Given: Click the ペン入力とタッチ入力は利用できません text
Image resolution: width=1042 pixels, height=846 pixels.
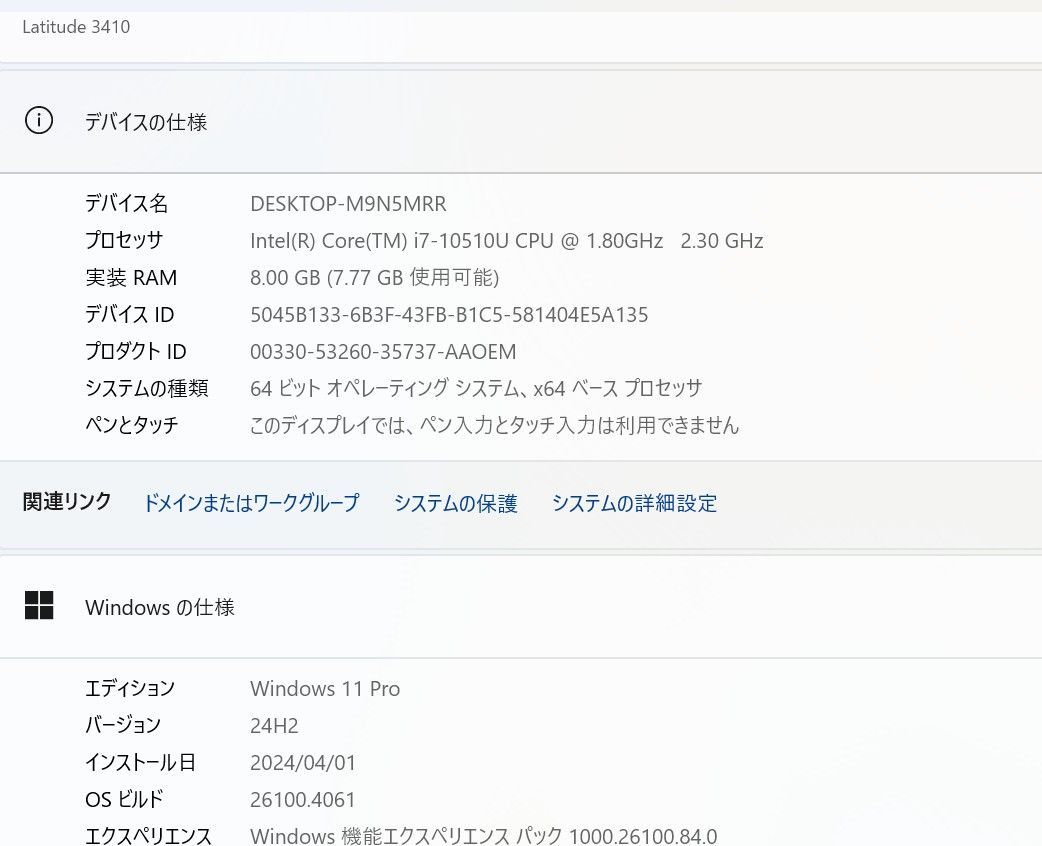Looking at the screenshot, I should pos(494,425).
